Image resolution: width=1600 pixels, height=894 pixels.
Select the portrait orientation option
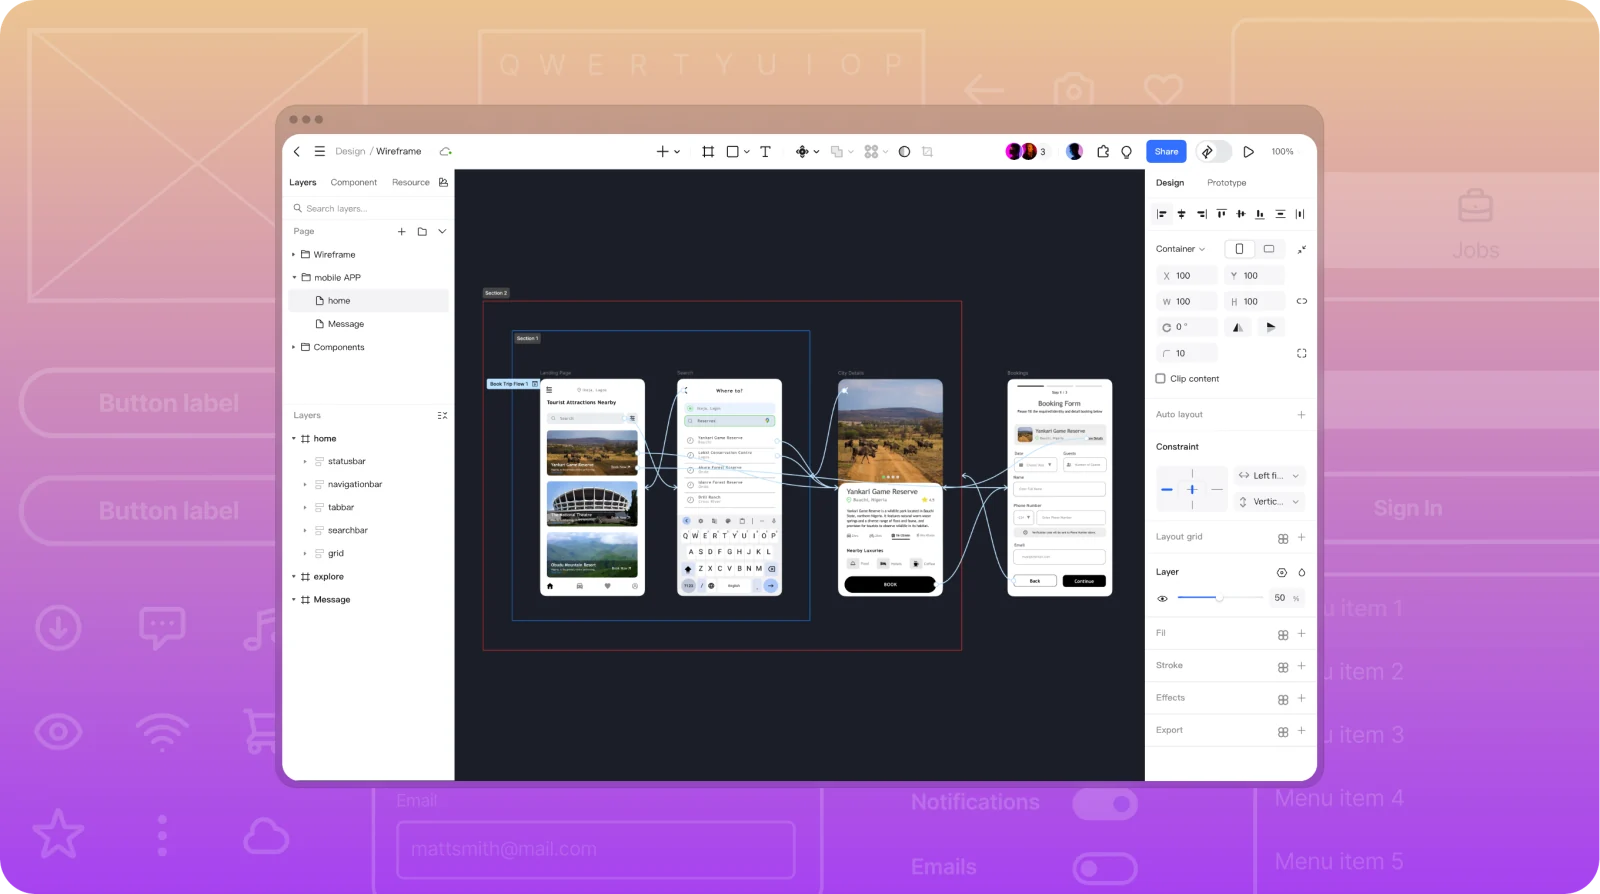click(x=1240, y=249)
